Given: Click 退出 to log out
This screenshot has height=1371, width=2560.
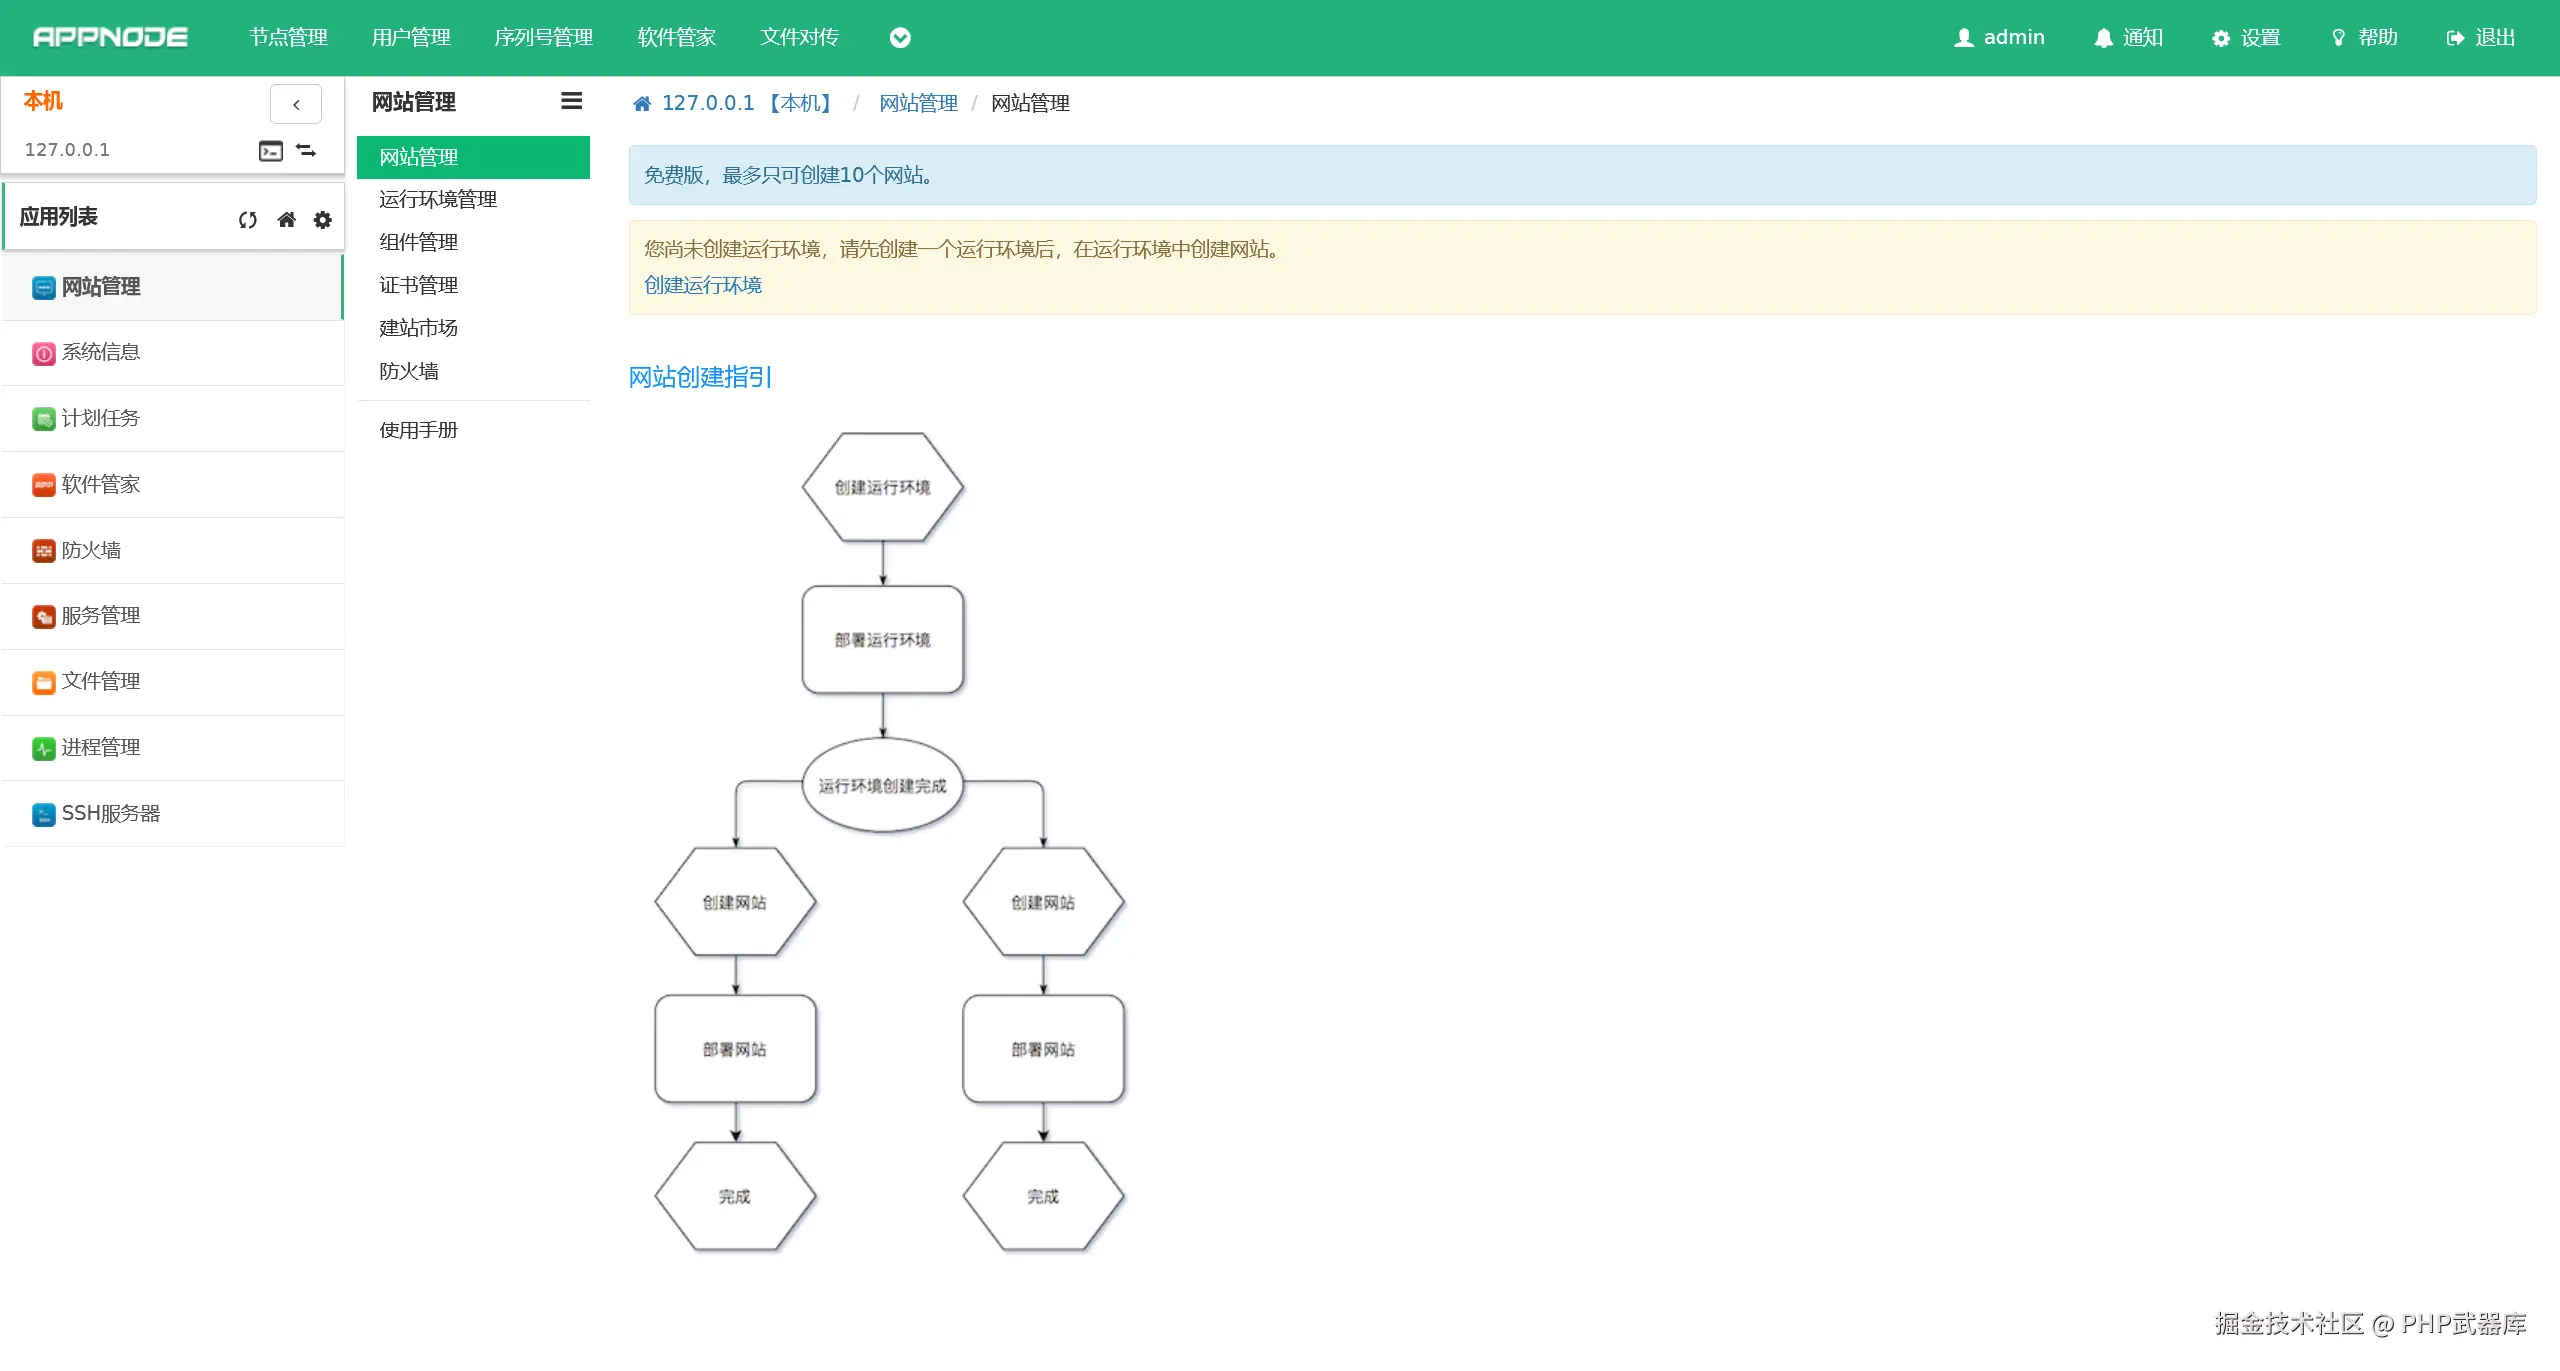Looking at the screenshot, I should click(2481, 38).
